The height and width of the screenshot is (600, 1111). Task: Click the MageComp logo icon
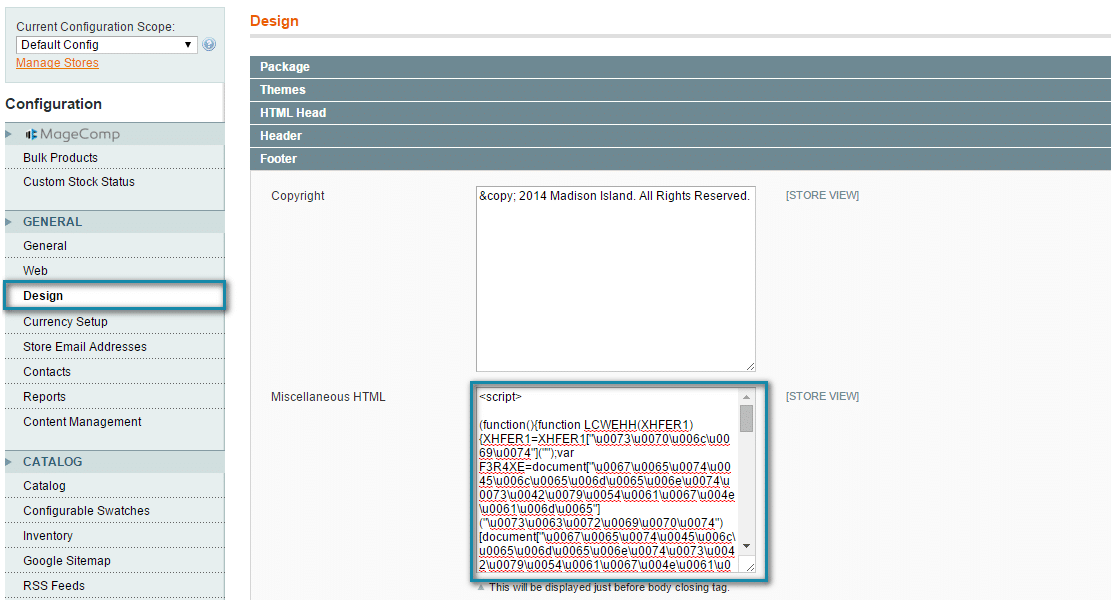pos(32,134)
